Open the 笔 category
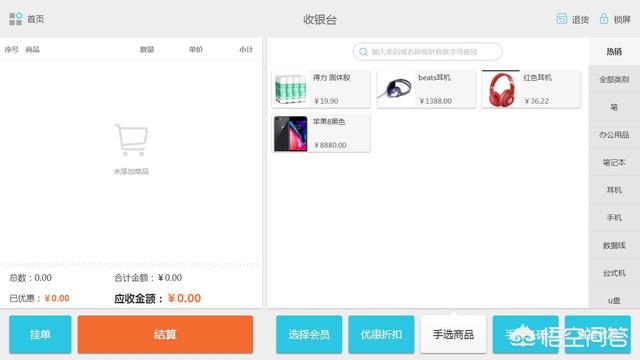 [614, 107]
